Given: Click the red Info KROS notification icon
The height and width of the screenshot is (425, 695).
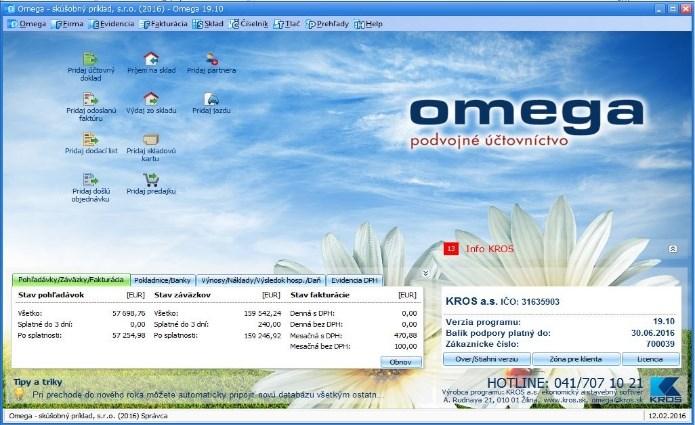Looking at the screenshot, I should point(451,249).
